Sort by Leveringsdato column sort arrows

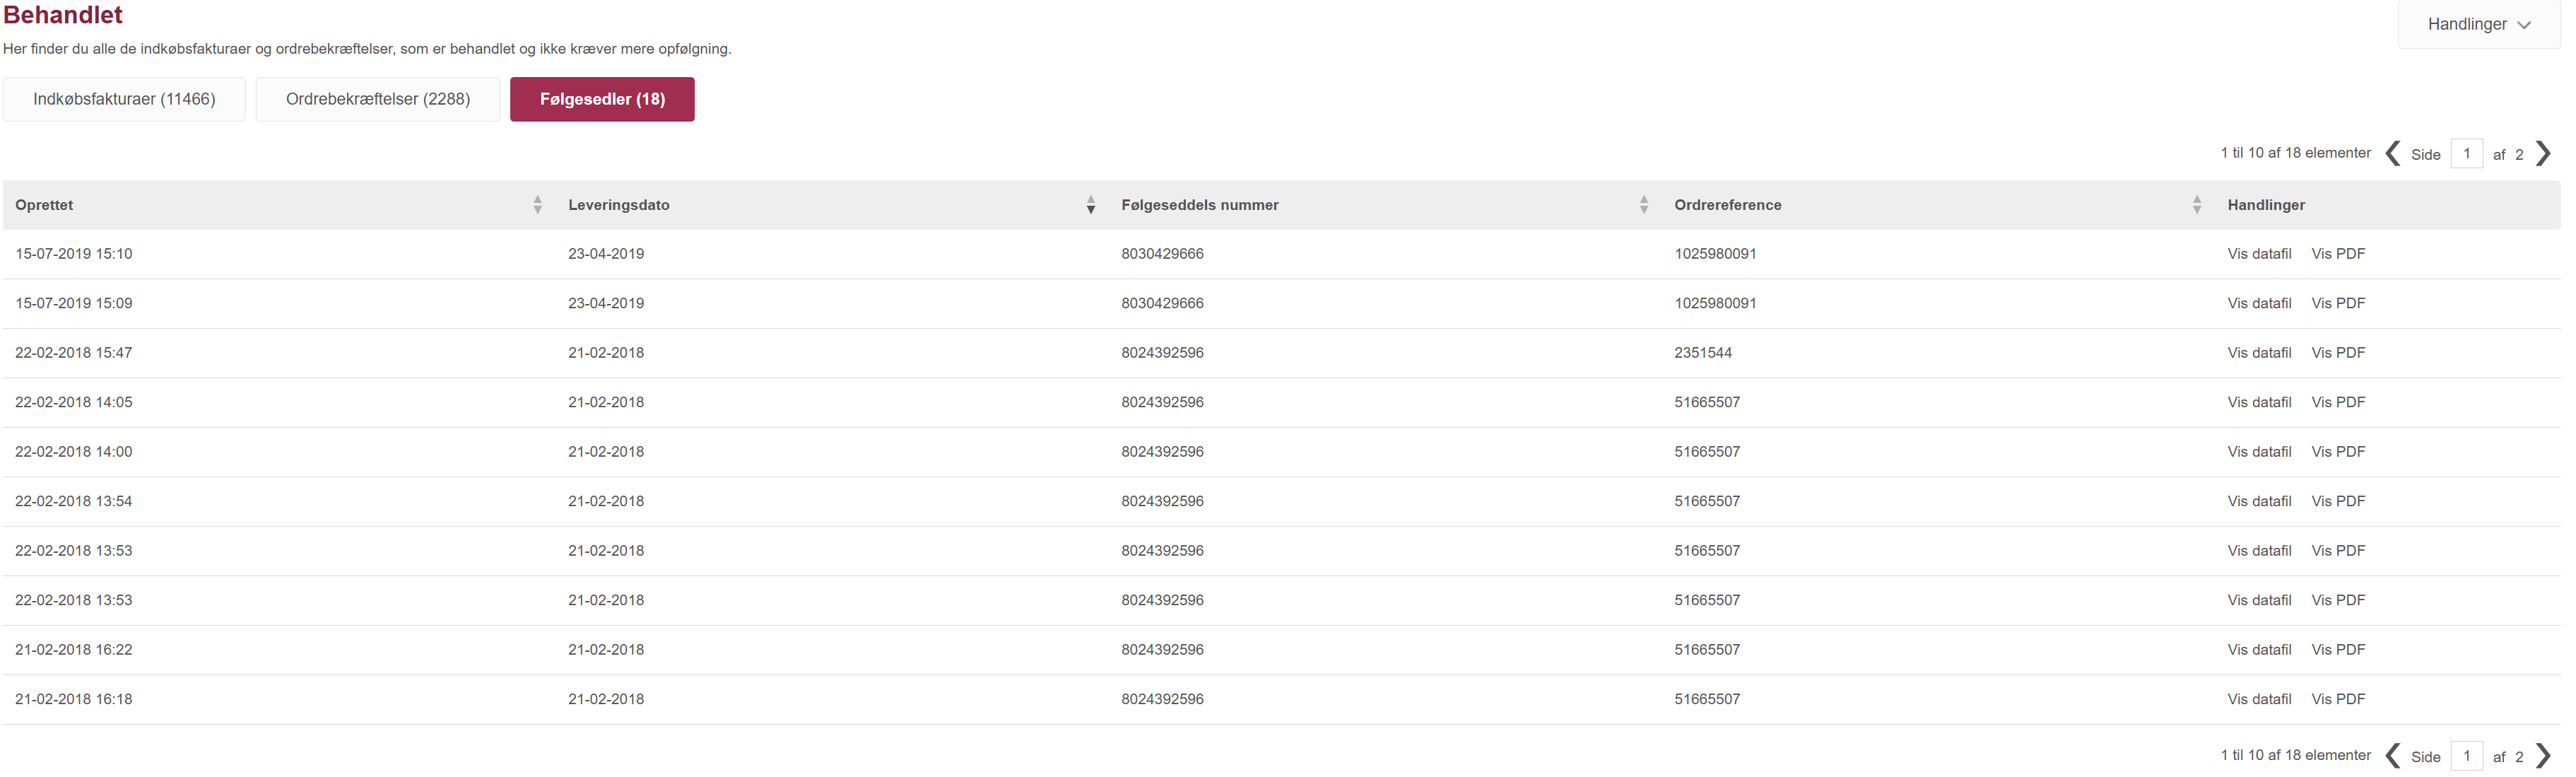1091,205
